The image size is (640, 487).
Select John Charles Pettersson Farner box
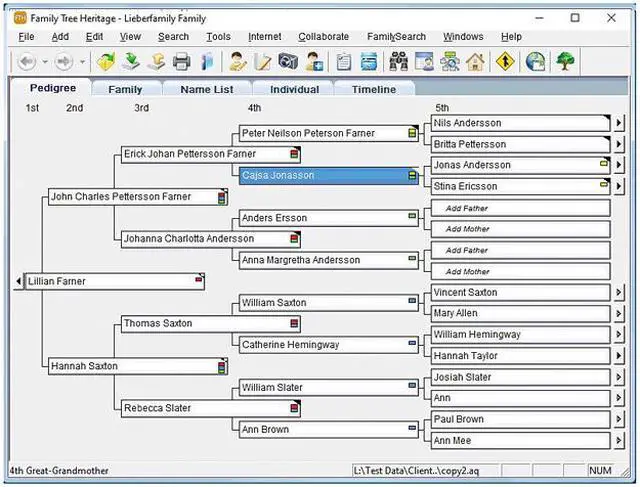[138, 197]
